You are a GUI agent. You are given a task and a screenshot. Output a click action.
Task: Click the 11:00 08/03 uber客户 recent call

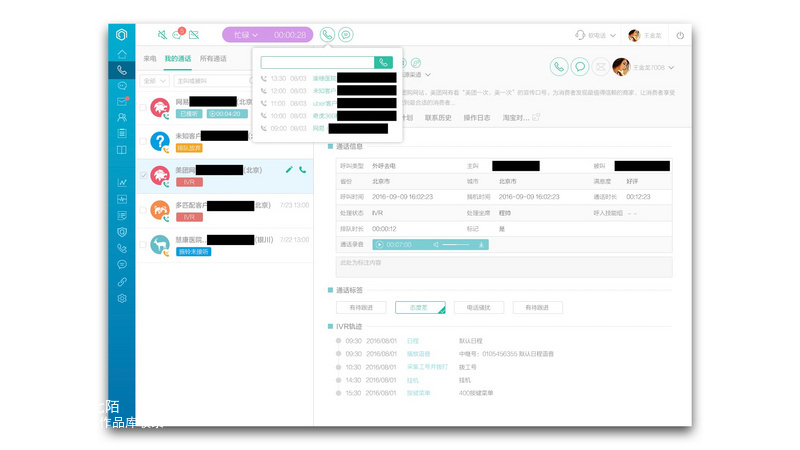(x=328, y=103)
